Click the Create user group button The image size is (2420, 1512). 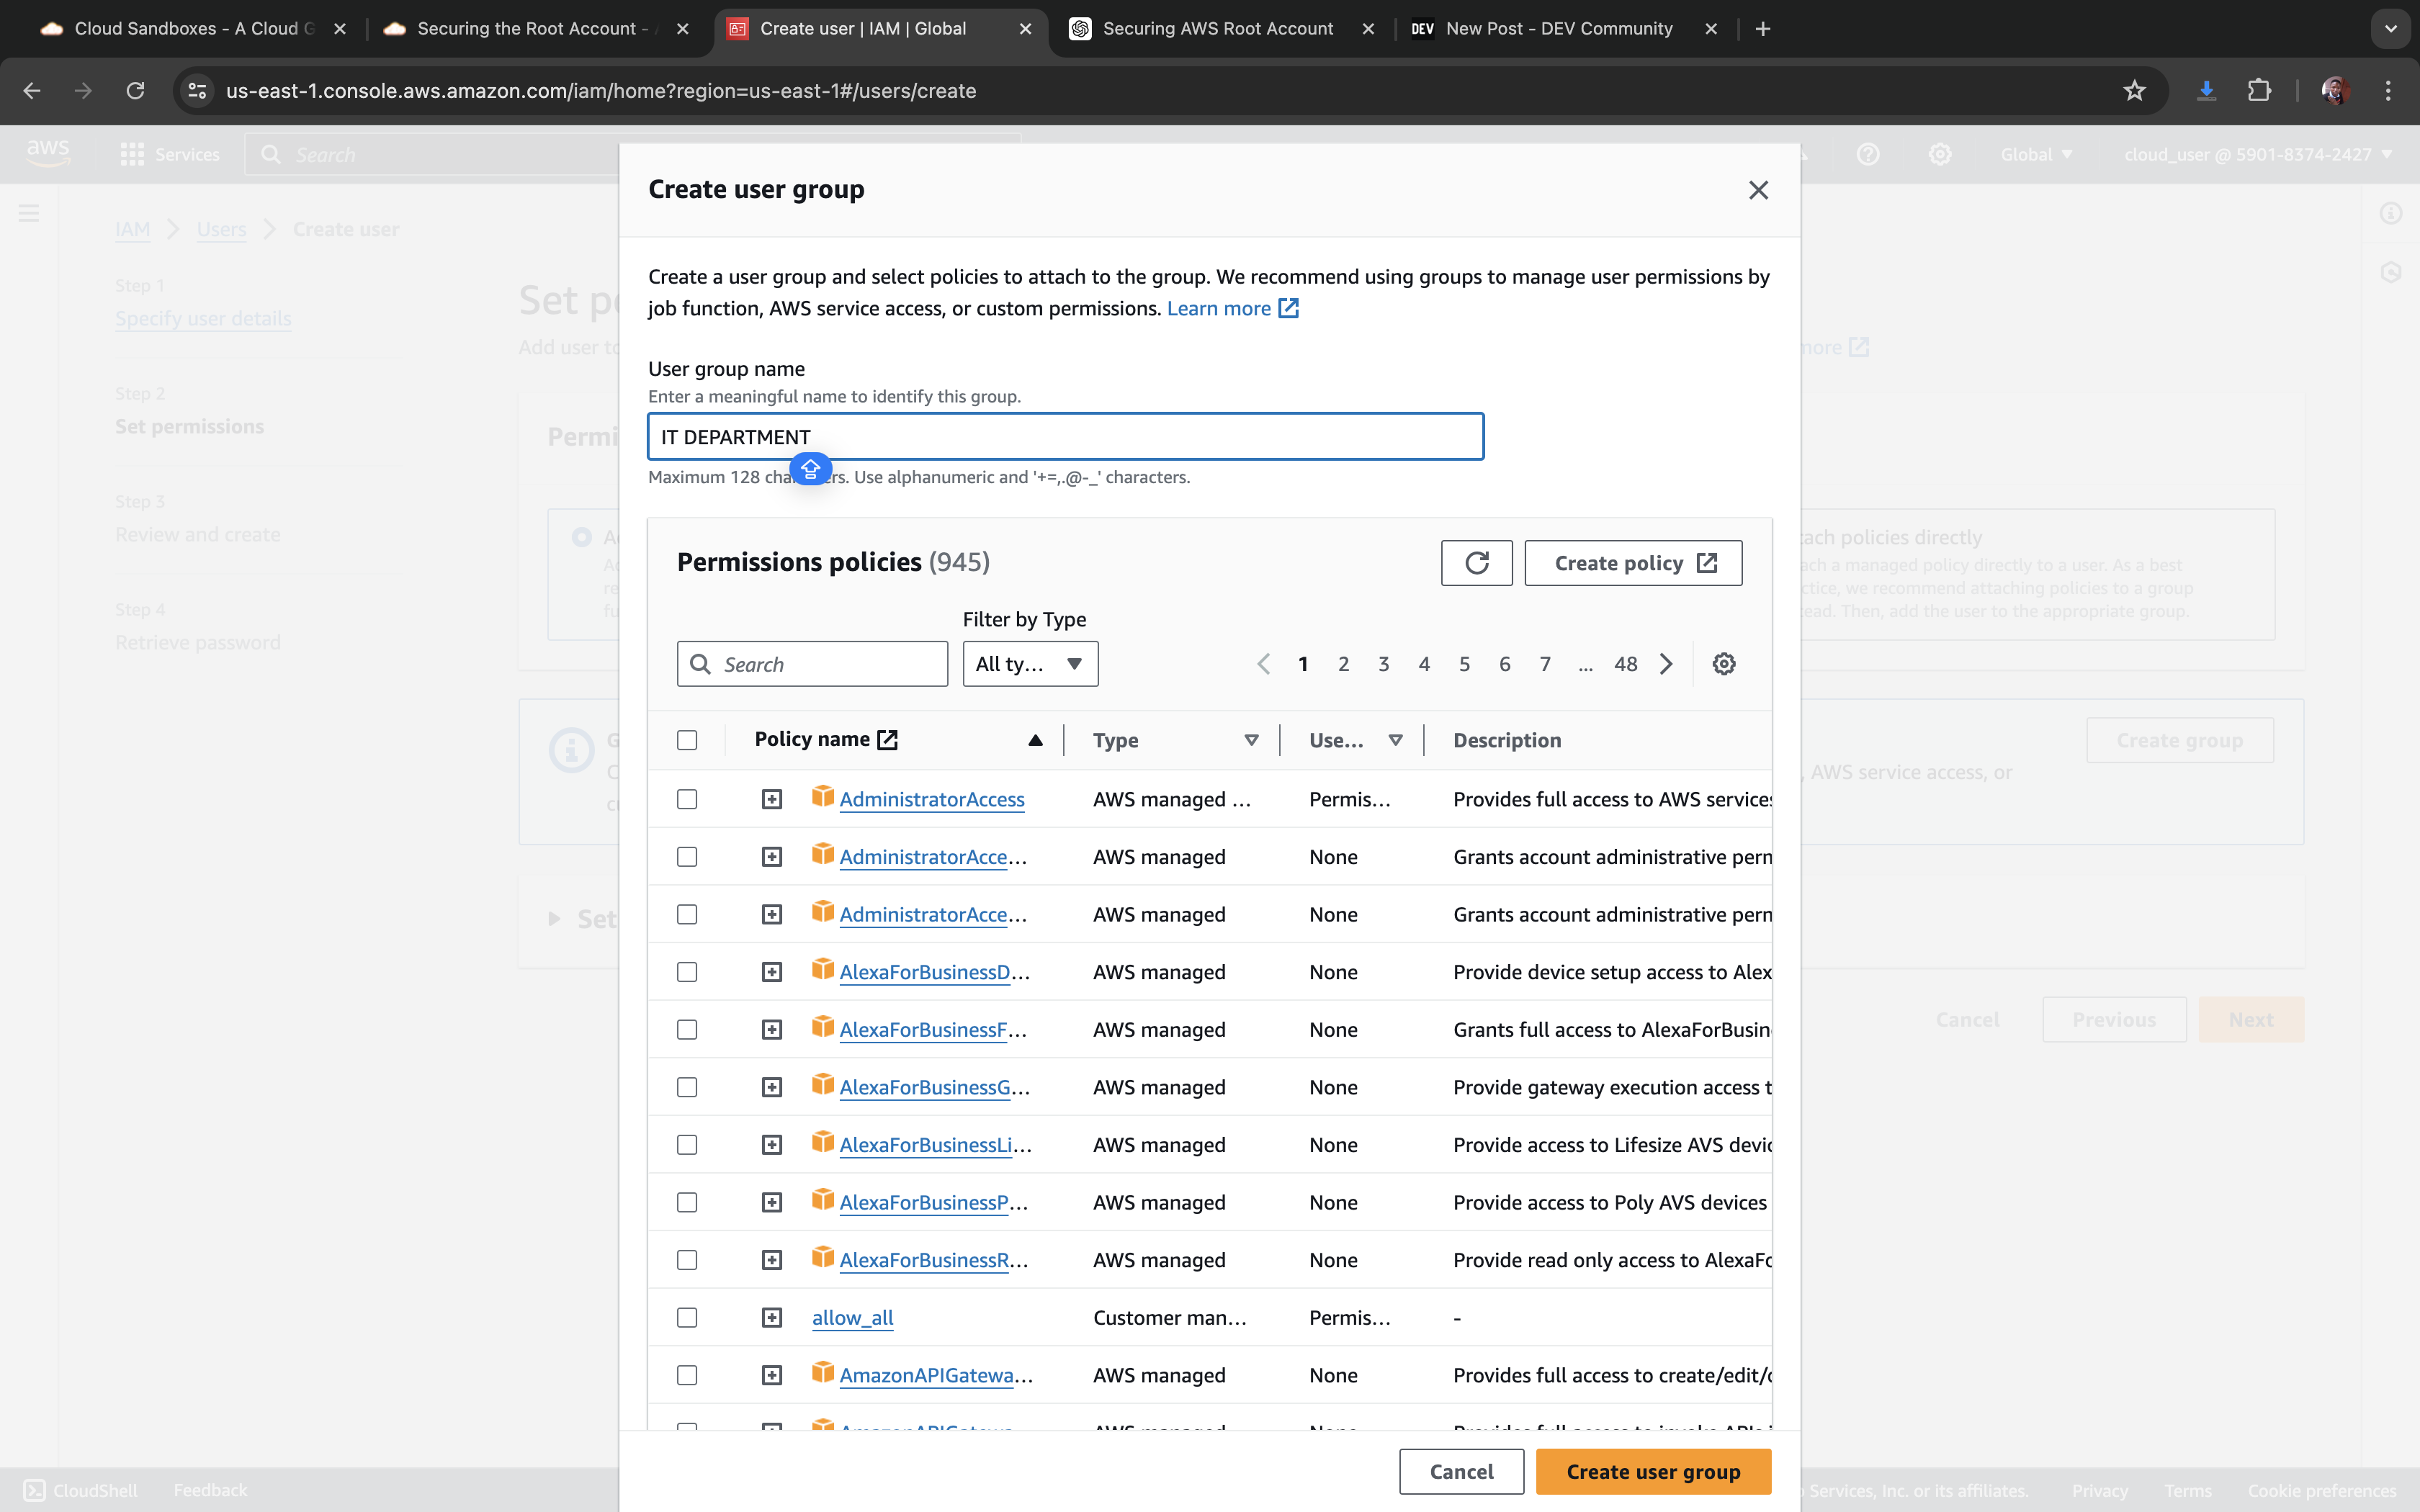tap(1653, 1472)
